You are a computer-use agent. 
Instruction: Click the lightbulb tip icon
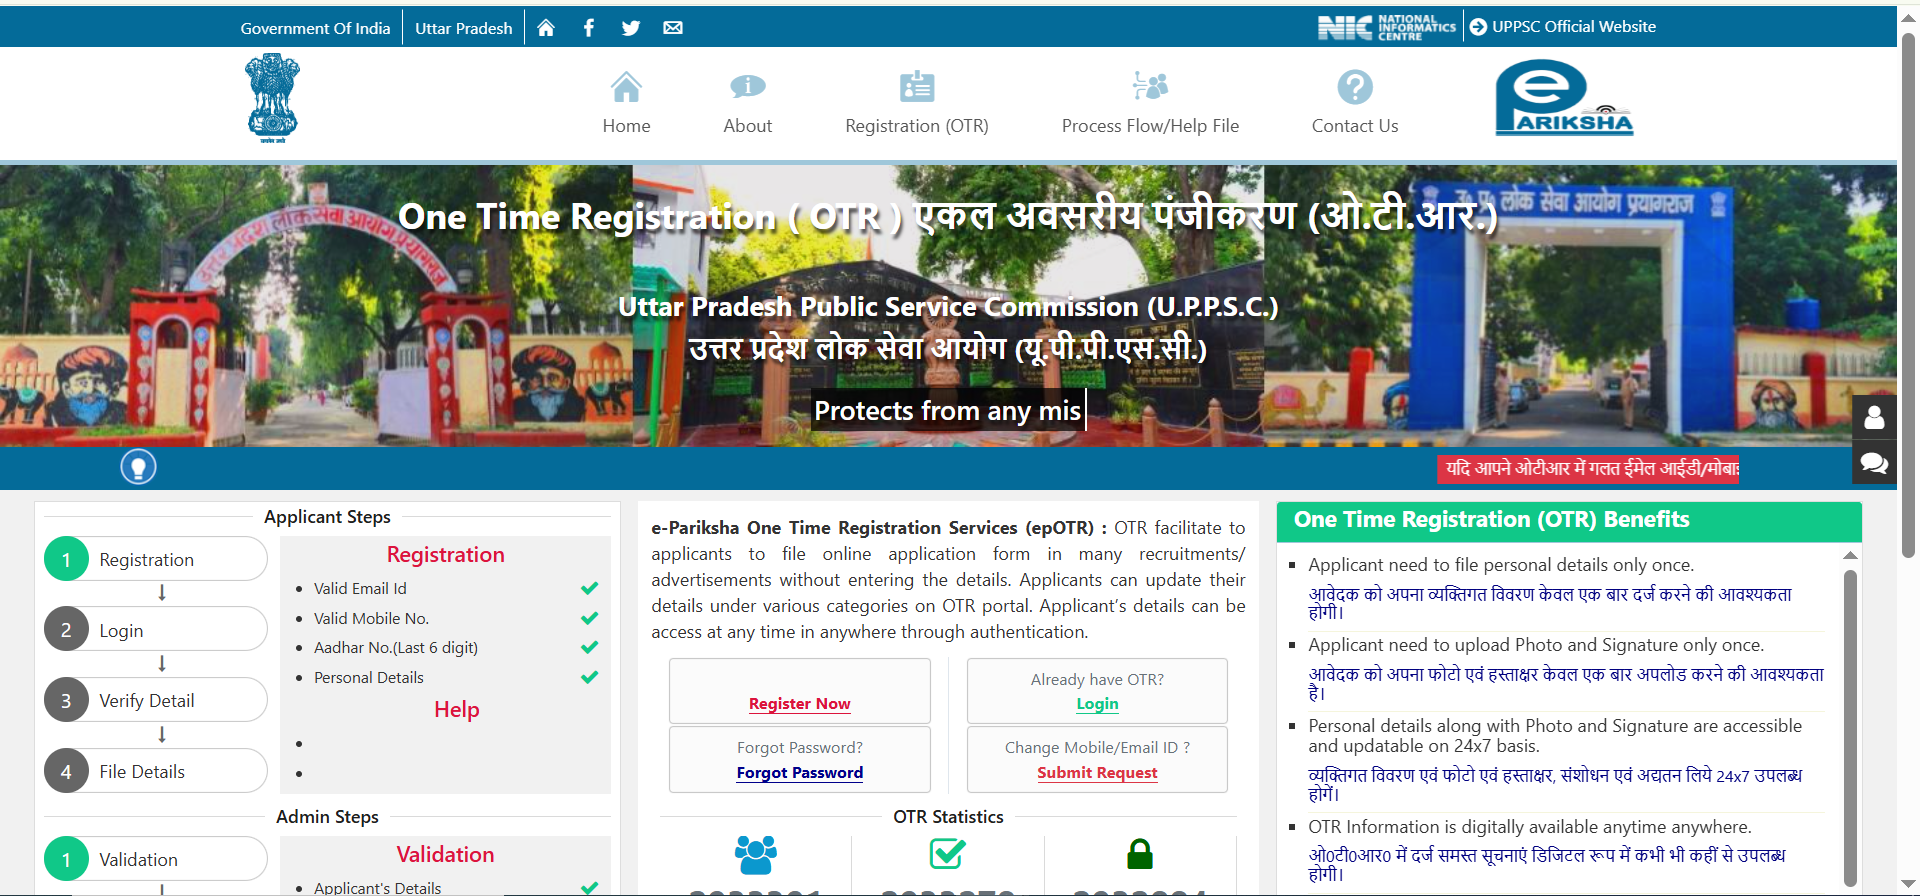coord(138,467)
